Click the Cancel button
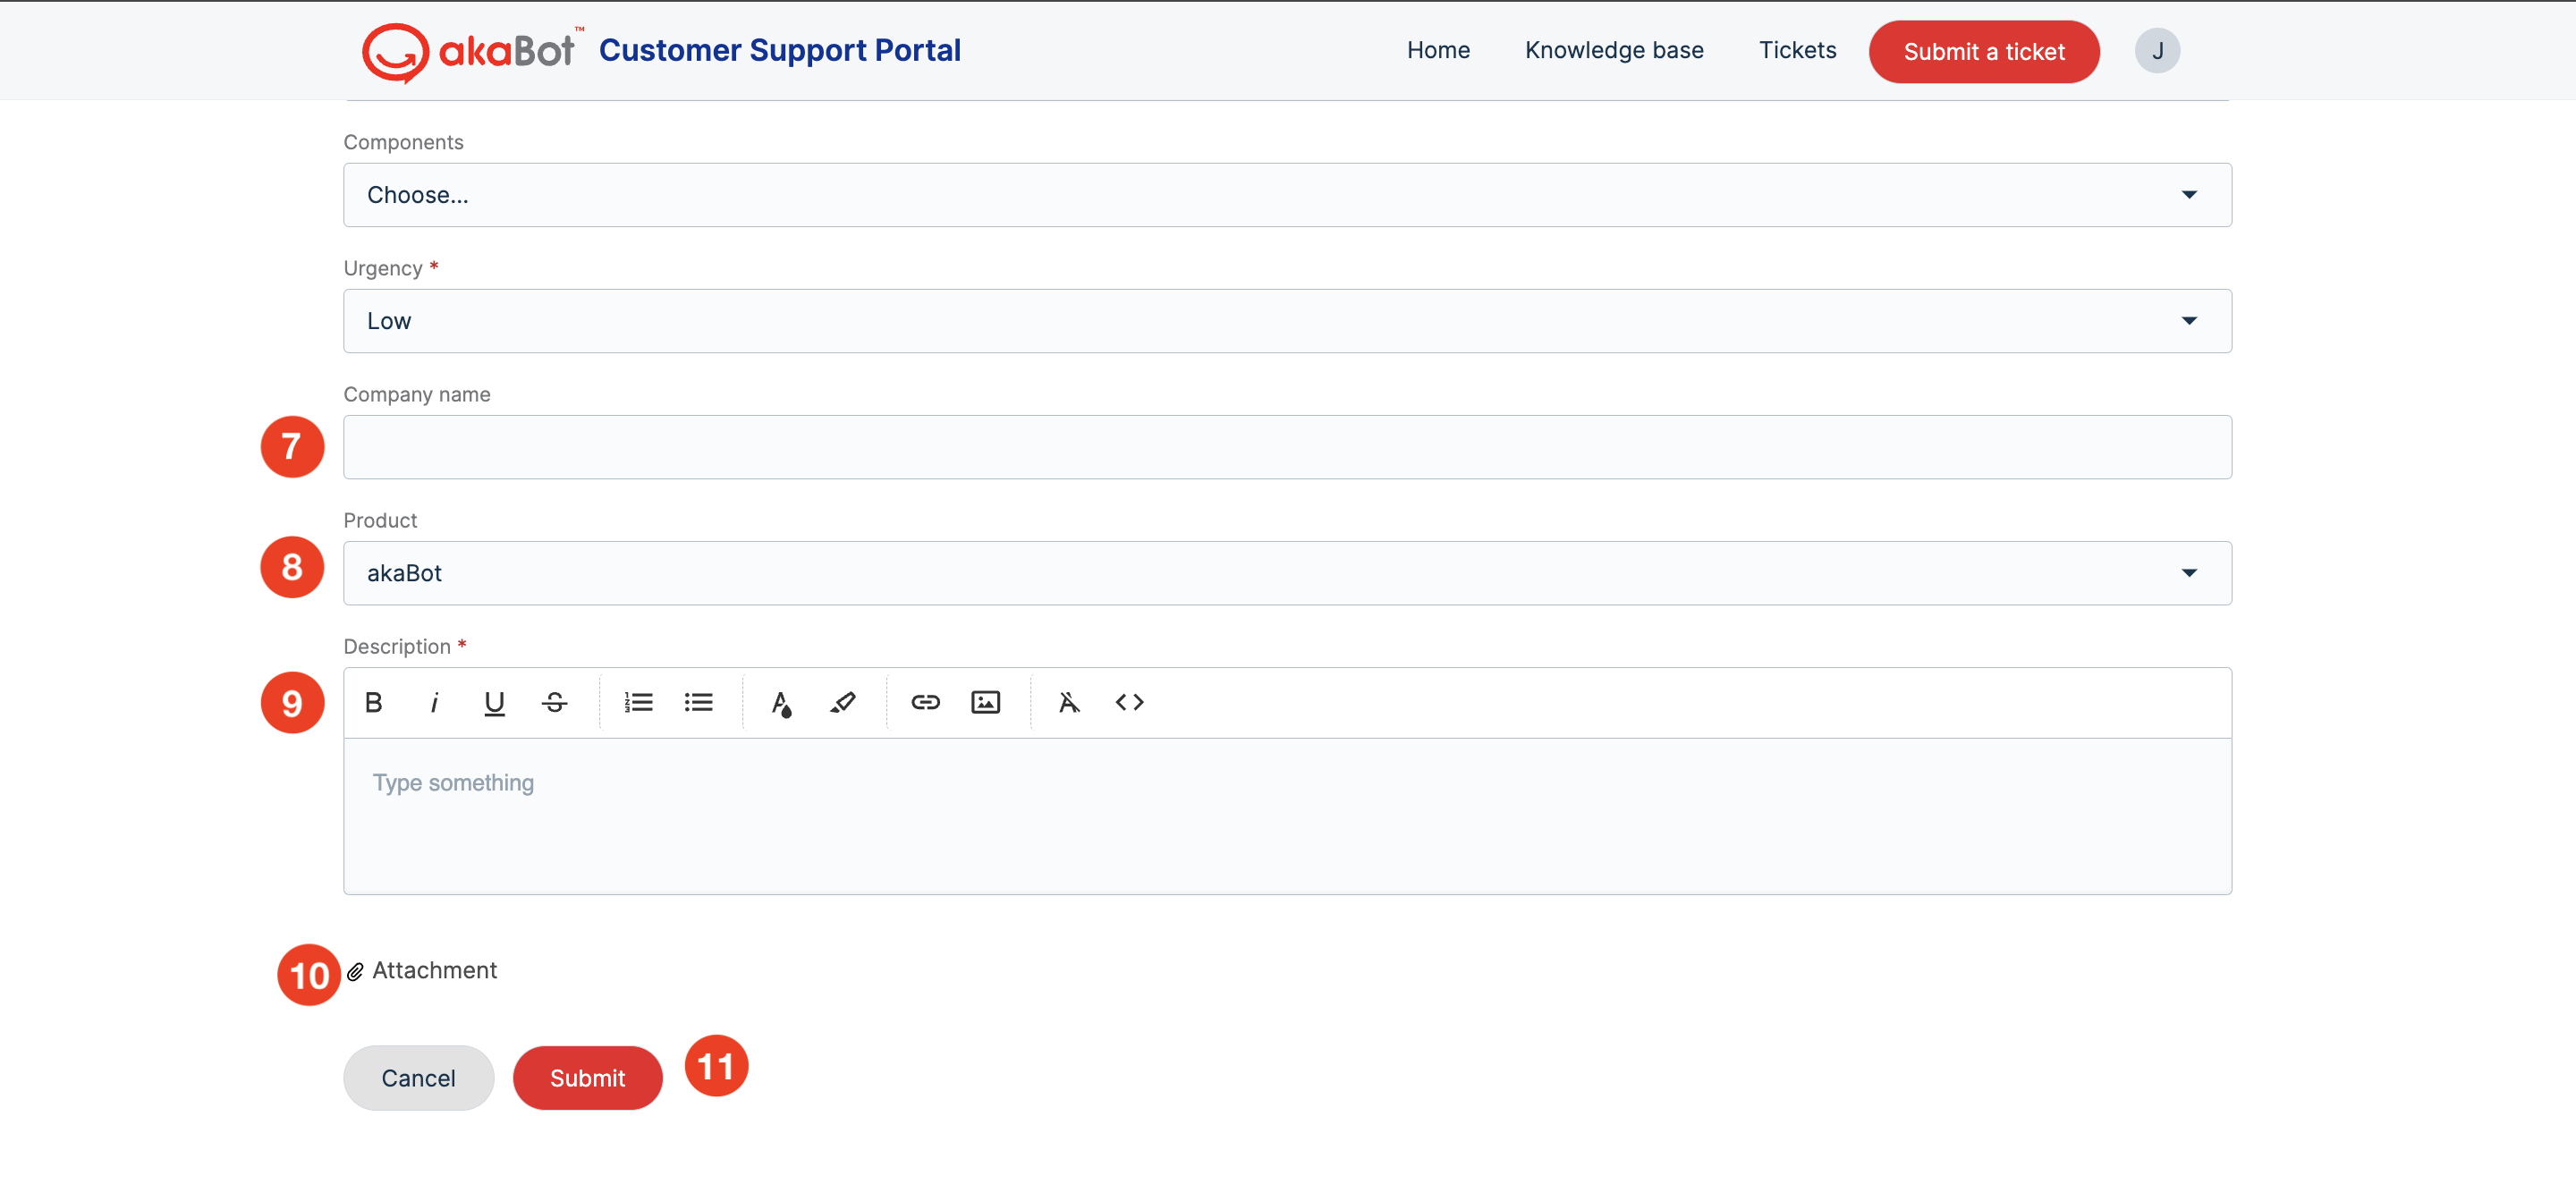 pyautogui.click(x=418, y=1077)
